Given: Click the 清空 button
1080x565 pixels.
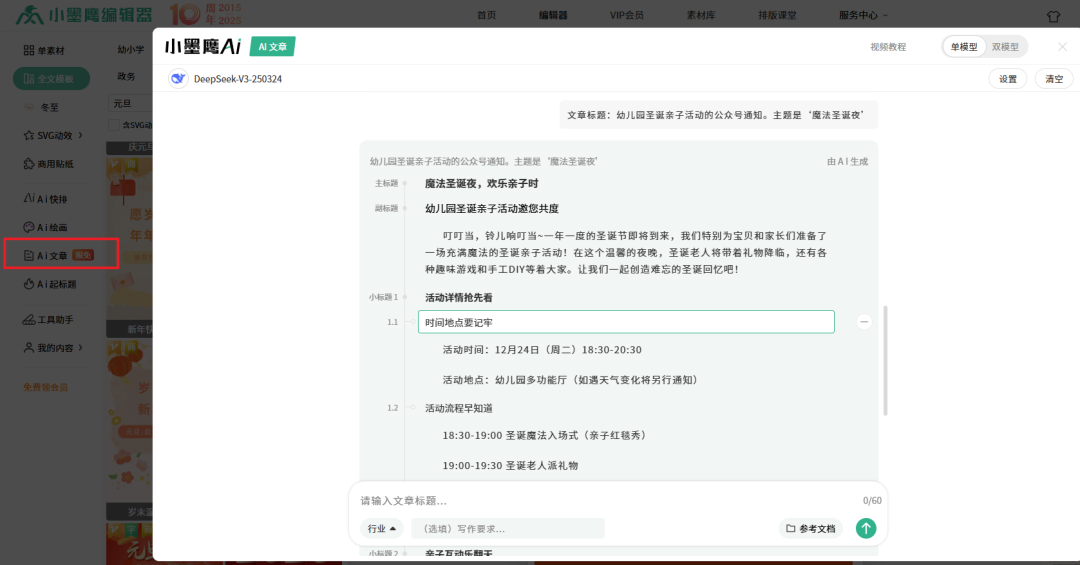Looking at the screenshot, I should coord(1054,79).
